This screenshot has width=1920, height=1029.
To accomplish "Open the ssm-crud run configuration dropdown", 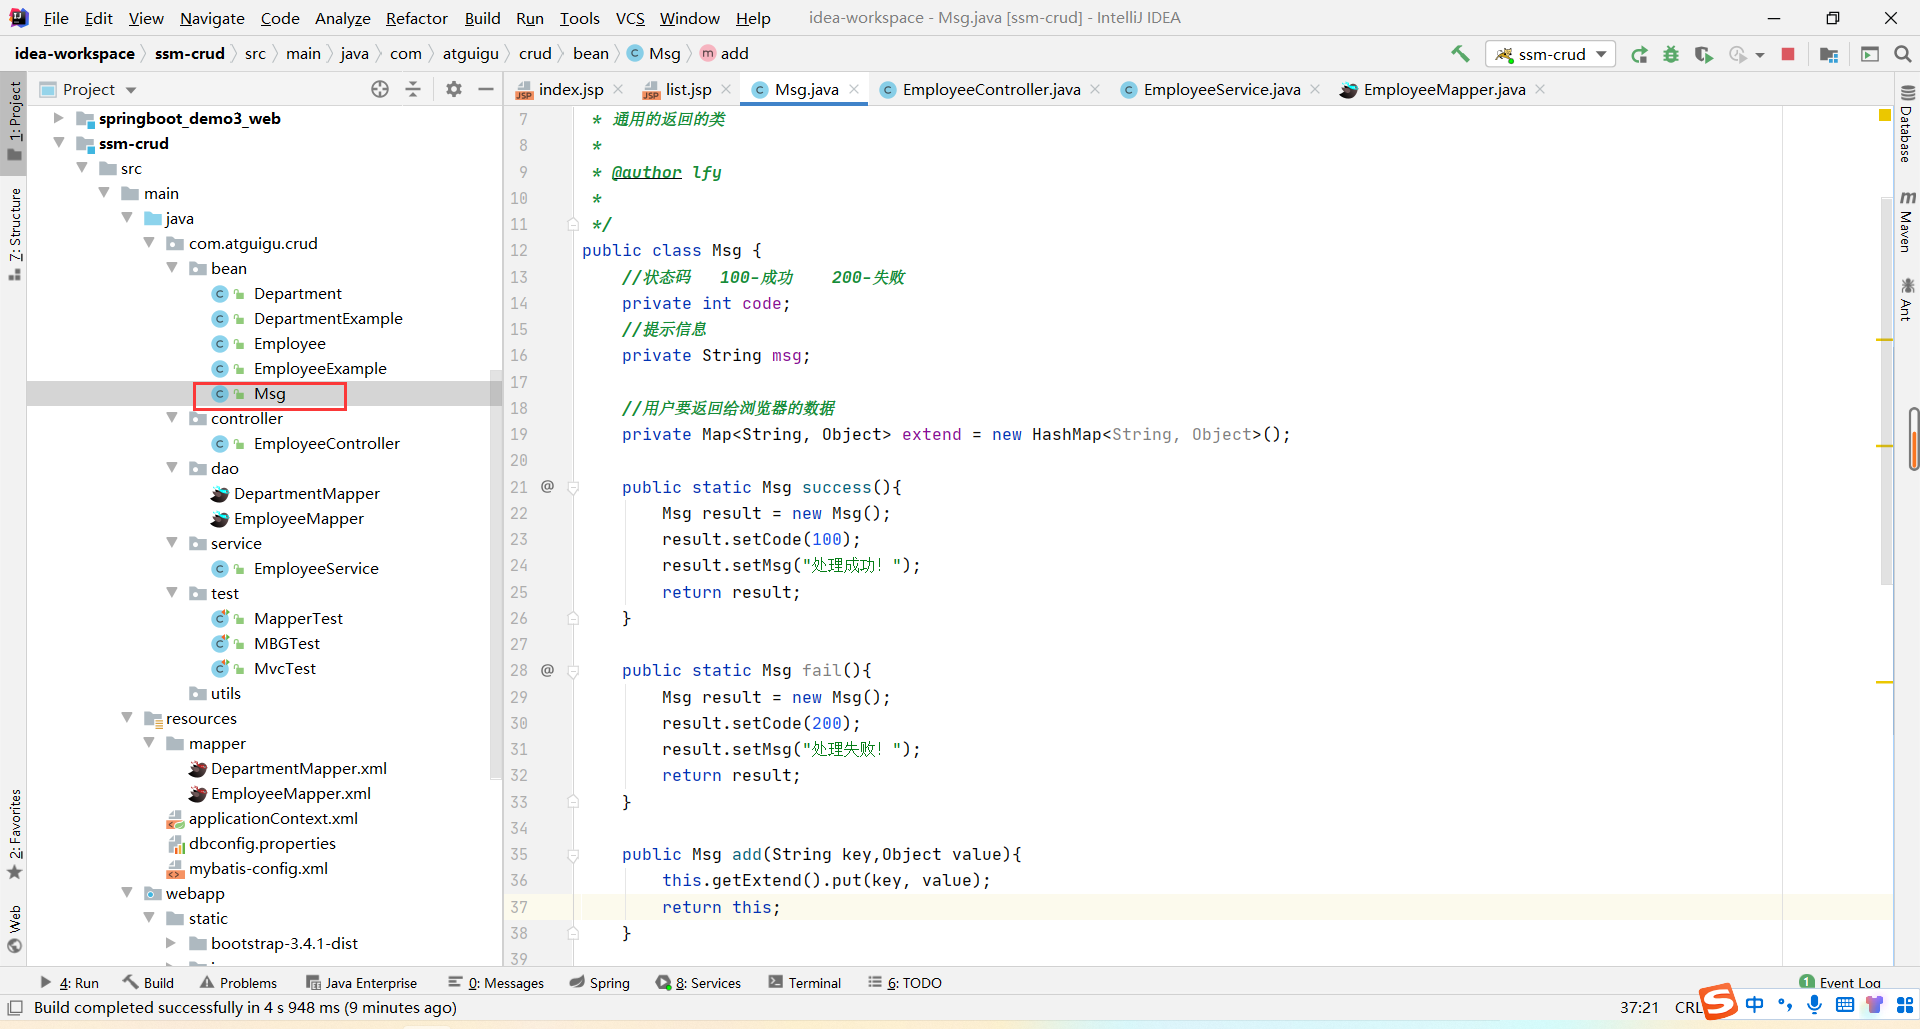I will click(1551, 54).
